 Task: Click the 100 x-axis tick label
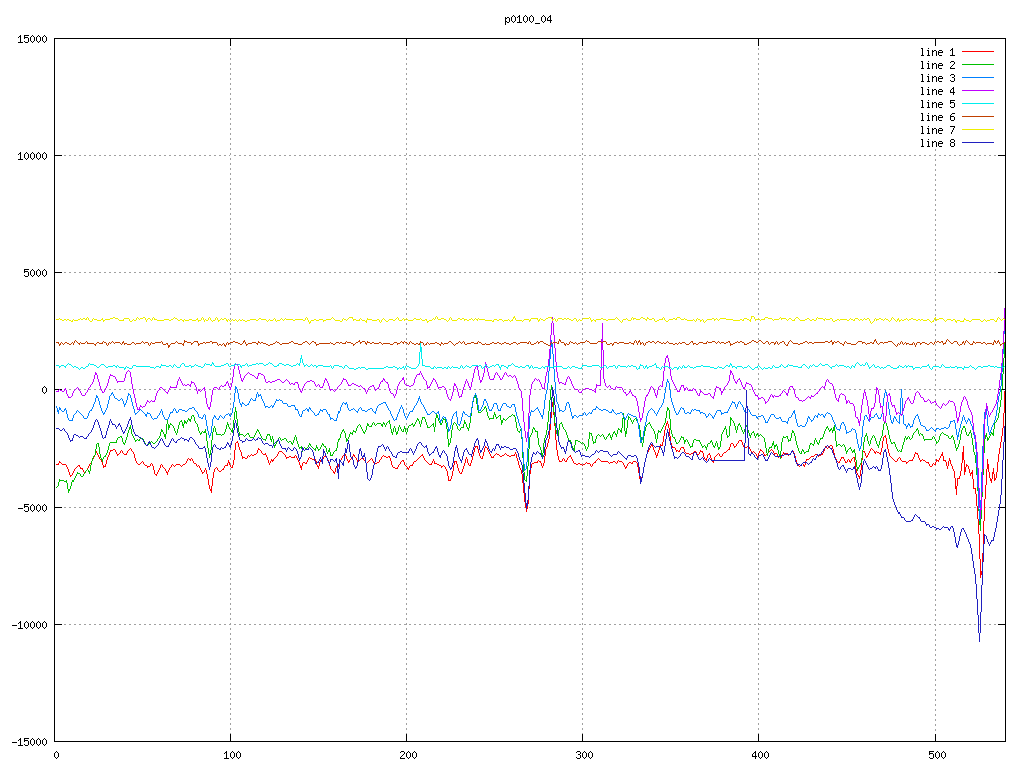tap(231, 753)
